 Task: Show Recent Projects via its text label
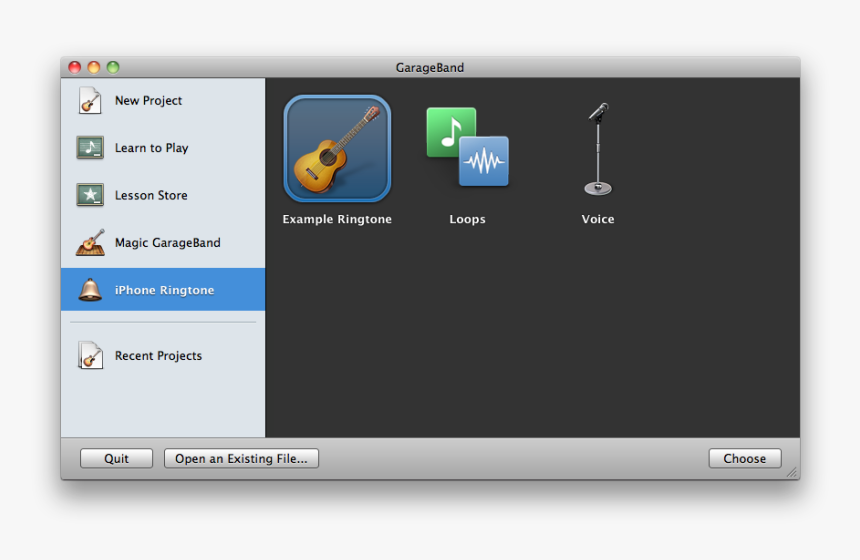coord(158,356)
